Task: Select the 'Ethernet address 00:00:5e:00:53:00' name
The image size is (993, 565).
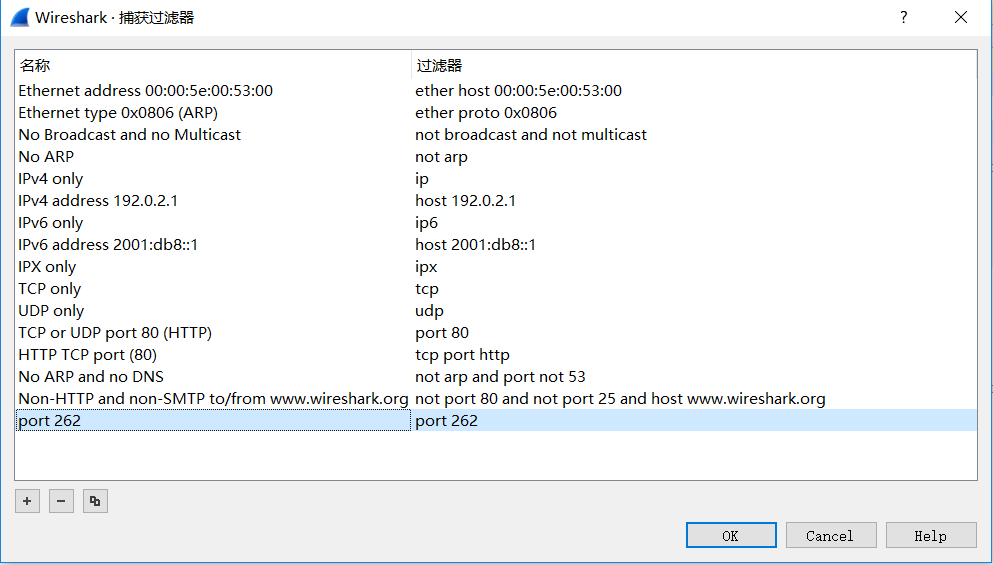Action: tap(146, 91)
